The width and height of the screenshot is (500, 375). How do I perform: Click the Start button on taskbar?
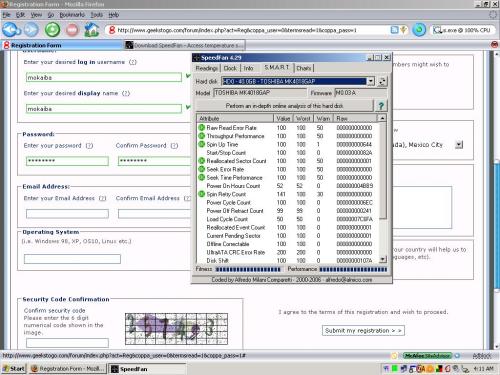(x=14, y=369)
